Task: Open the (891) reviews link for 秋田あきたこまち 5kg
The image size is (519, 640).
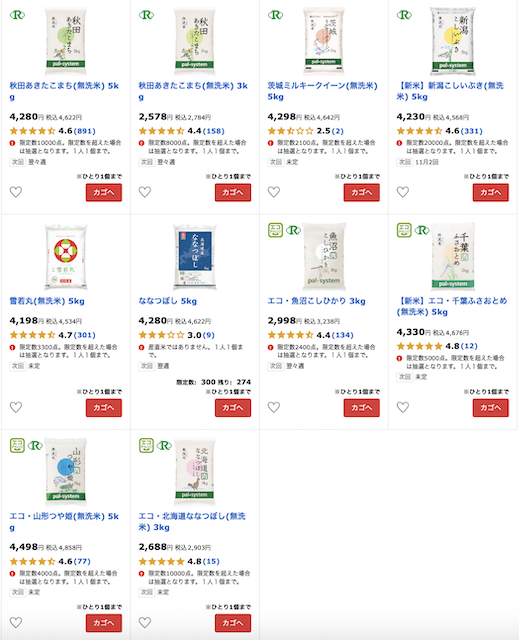Action: [x=85, y=131]
